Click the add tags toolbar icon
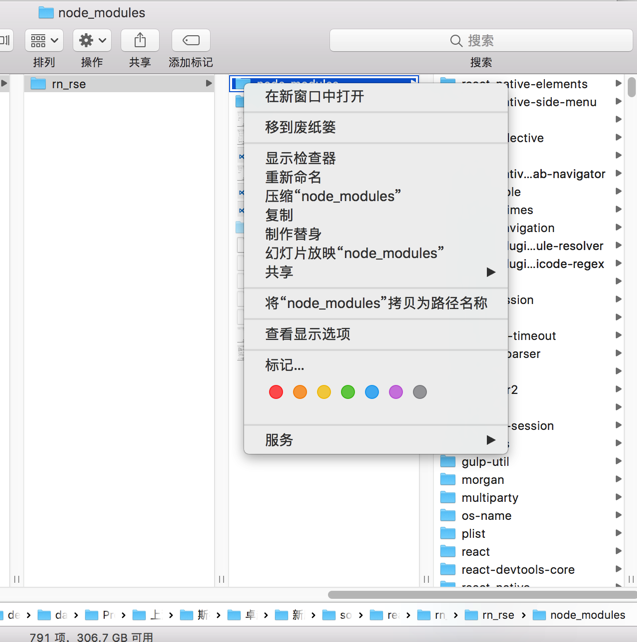Image resolution: width=637 pixels, height=642 pixels. [x=190, y=40]
